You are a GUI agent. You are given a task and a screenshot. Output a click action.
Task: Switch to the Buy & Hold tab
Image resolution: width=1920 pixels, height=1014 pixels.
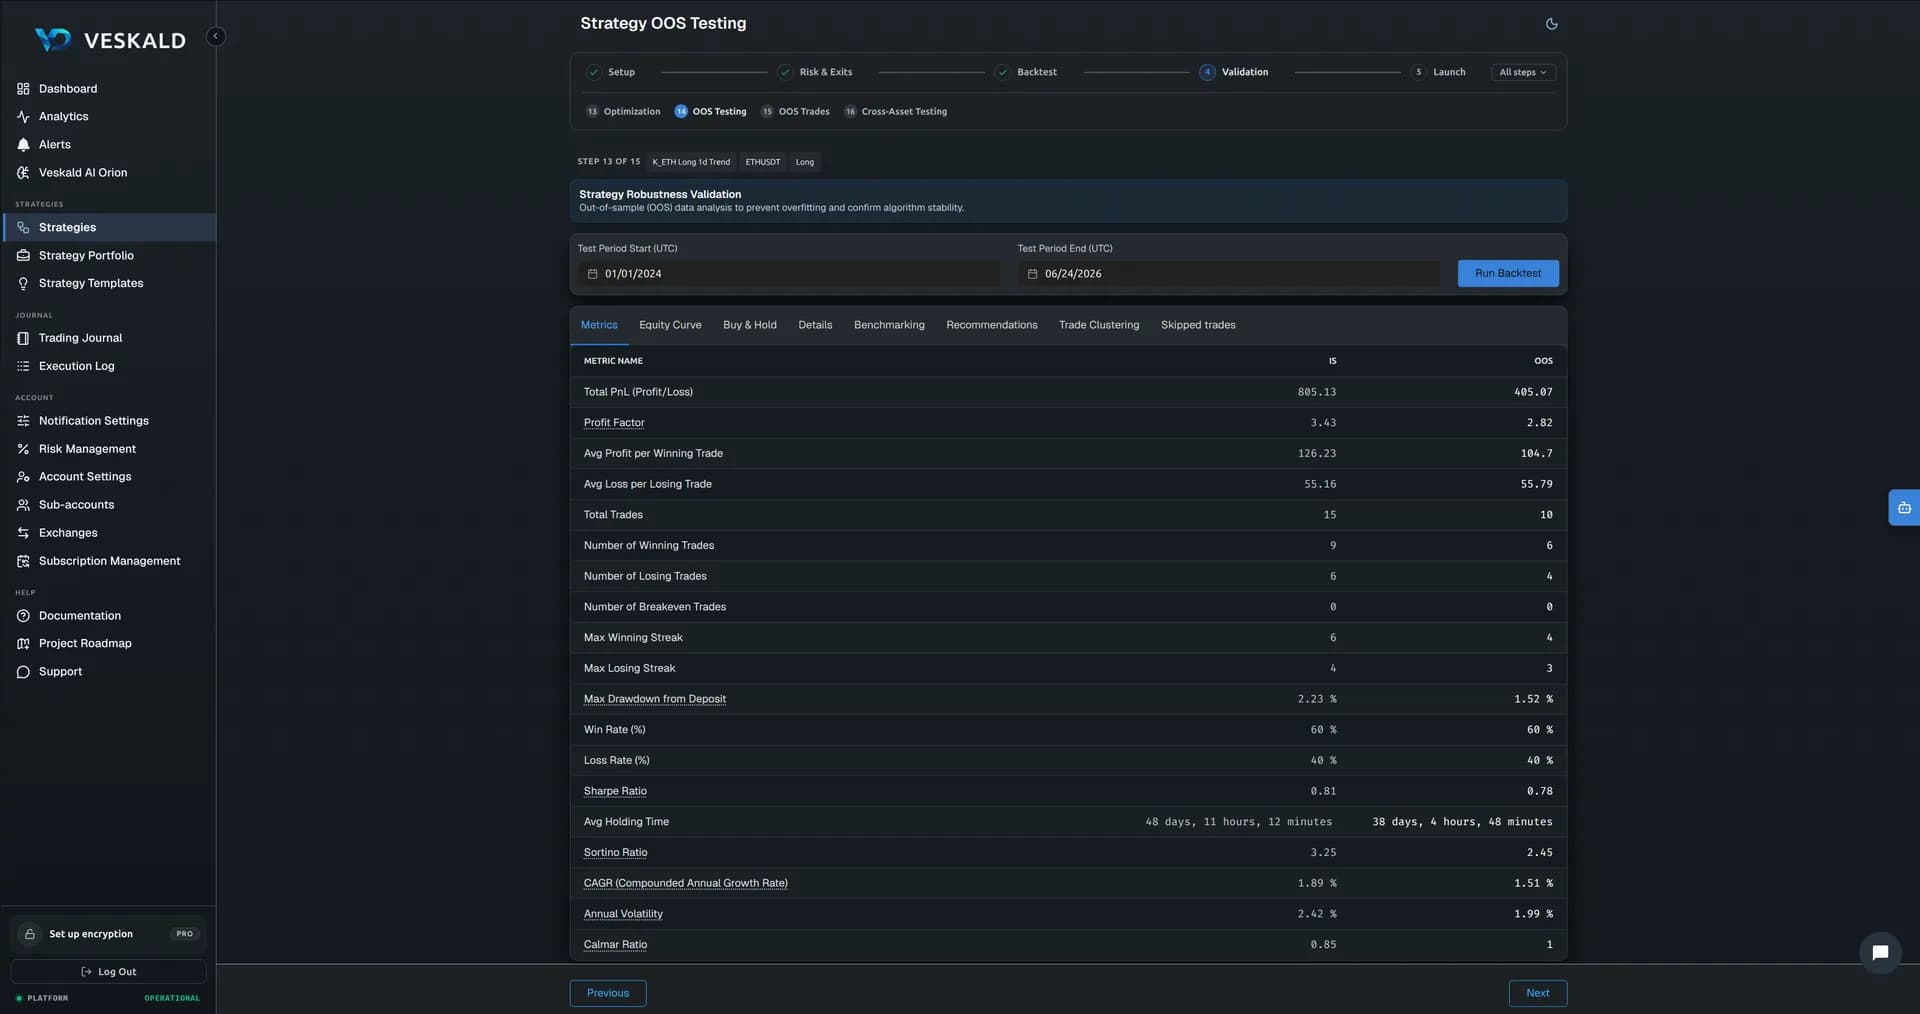pos(750,325)
